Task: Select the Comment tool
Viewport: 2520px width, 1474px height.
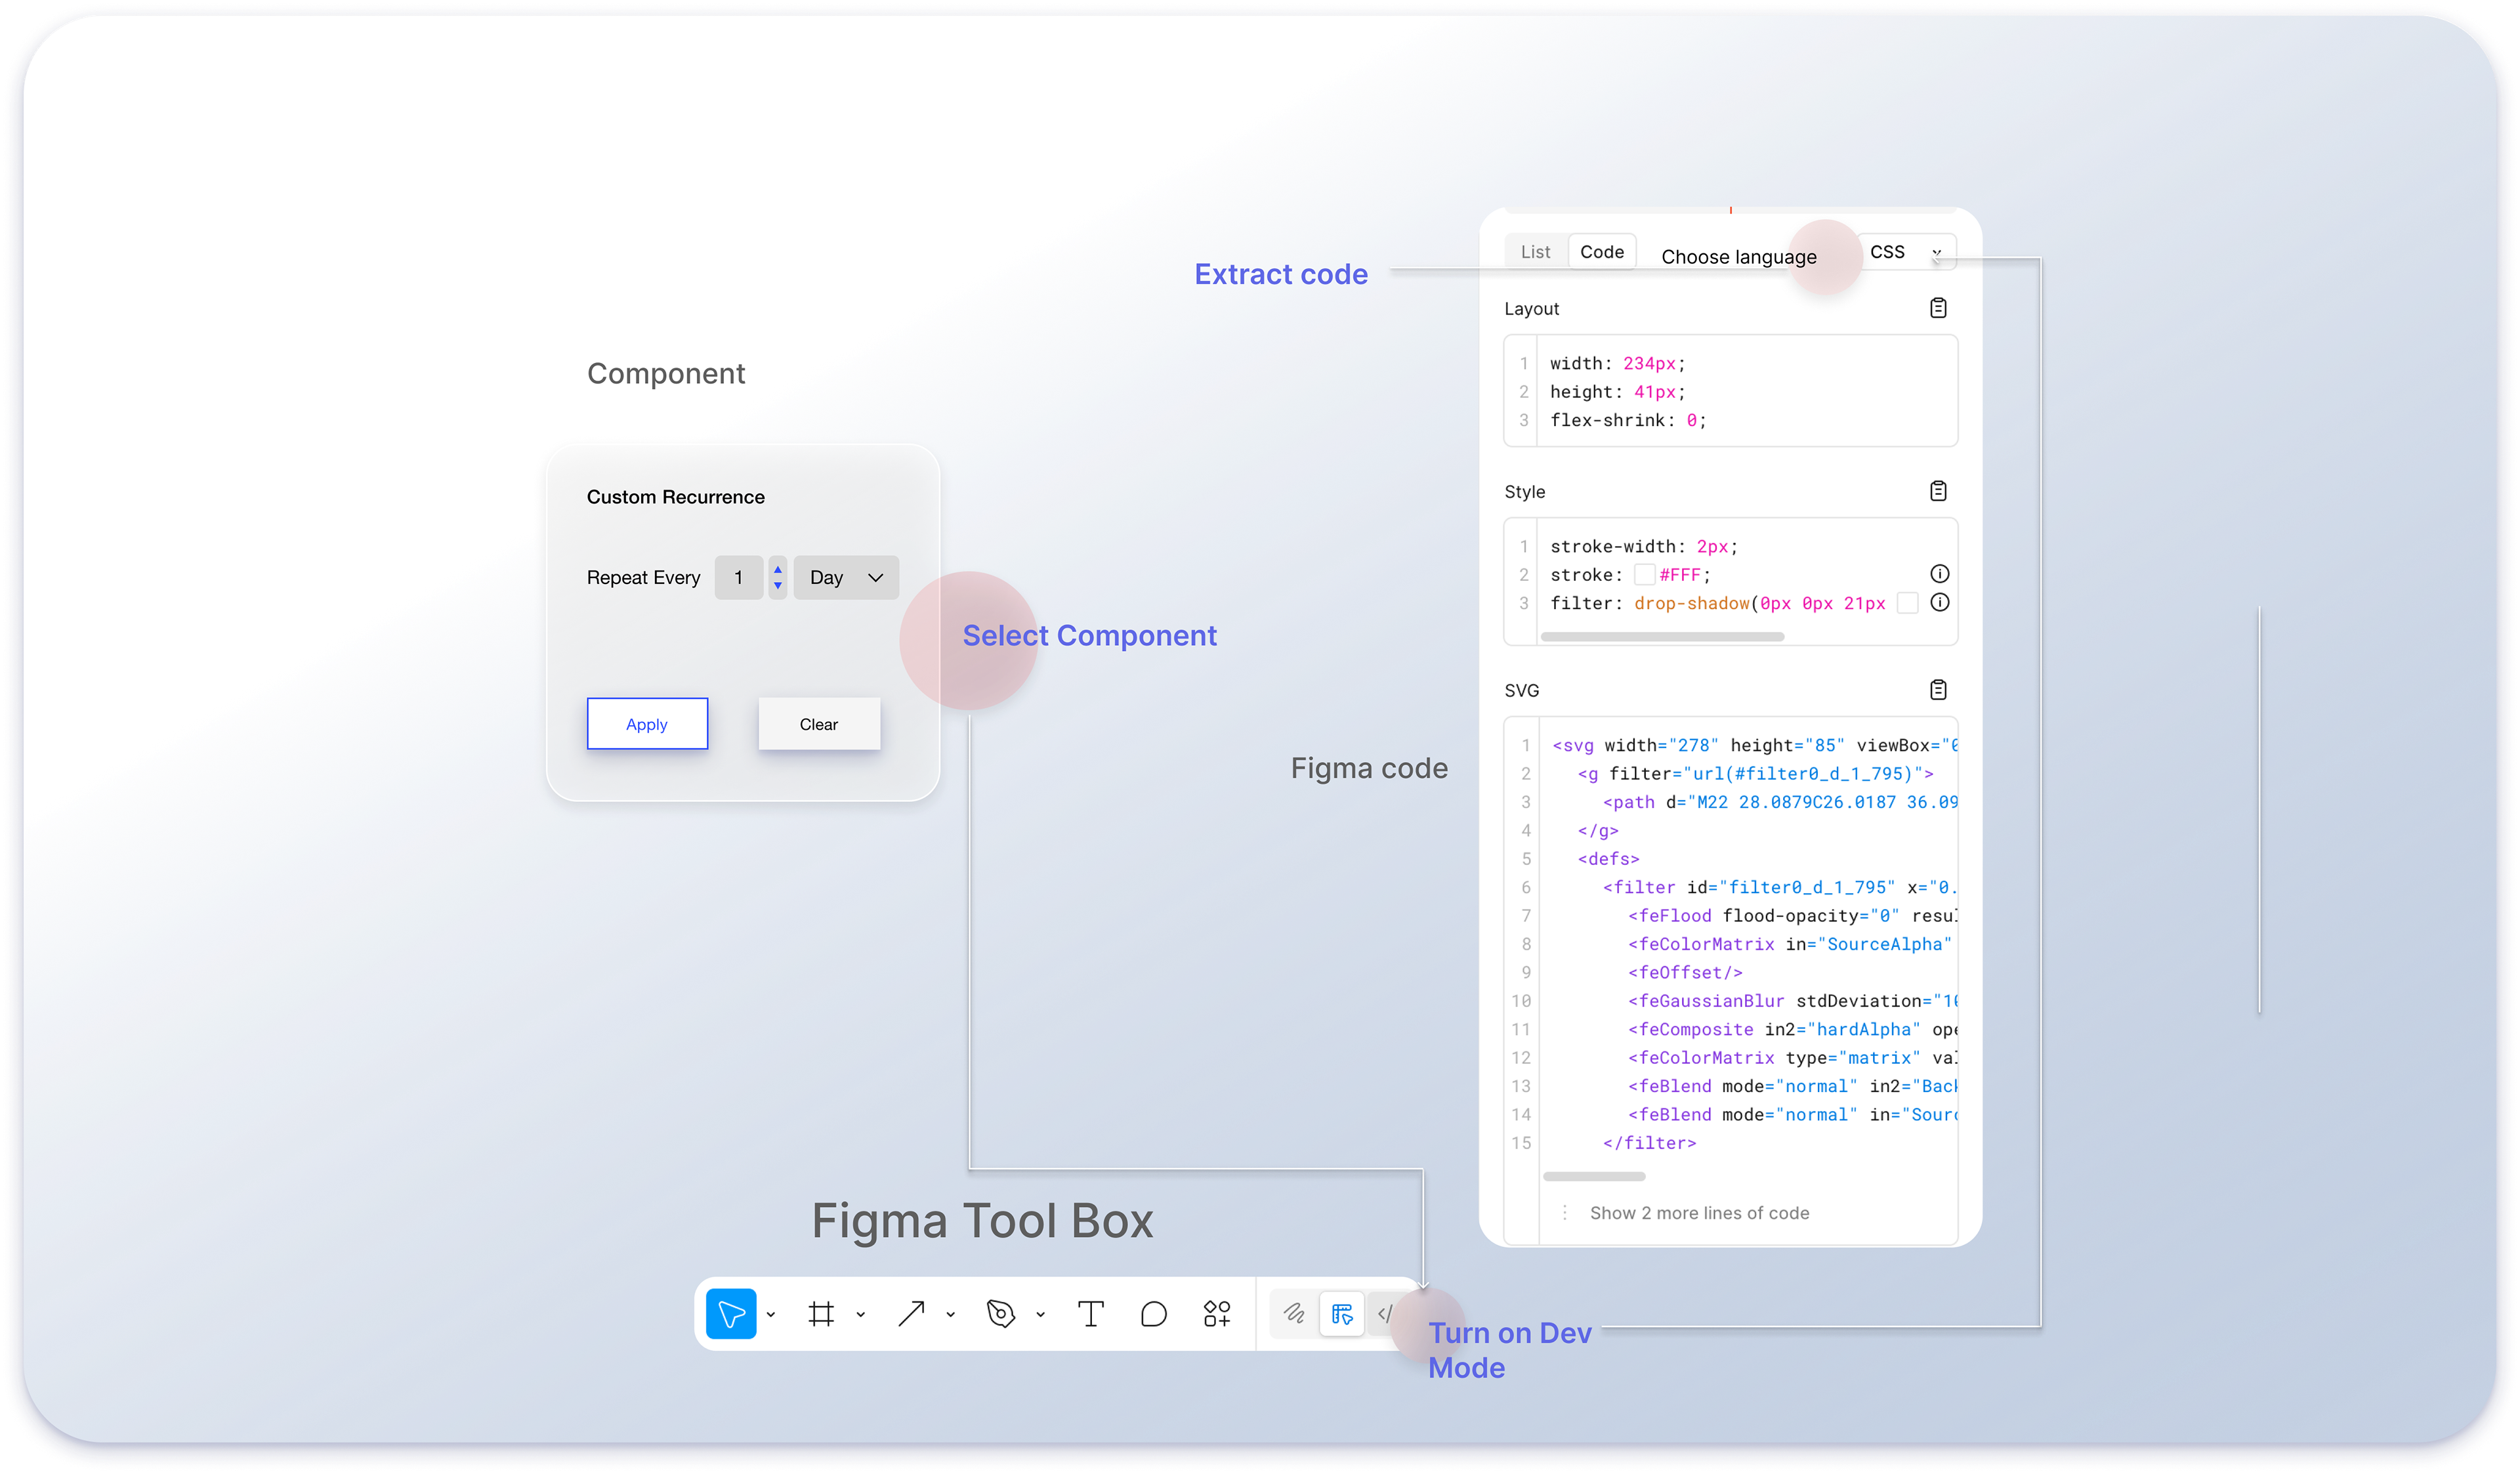Action: (x=1153, y=1313)
